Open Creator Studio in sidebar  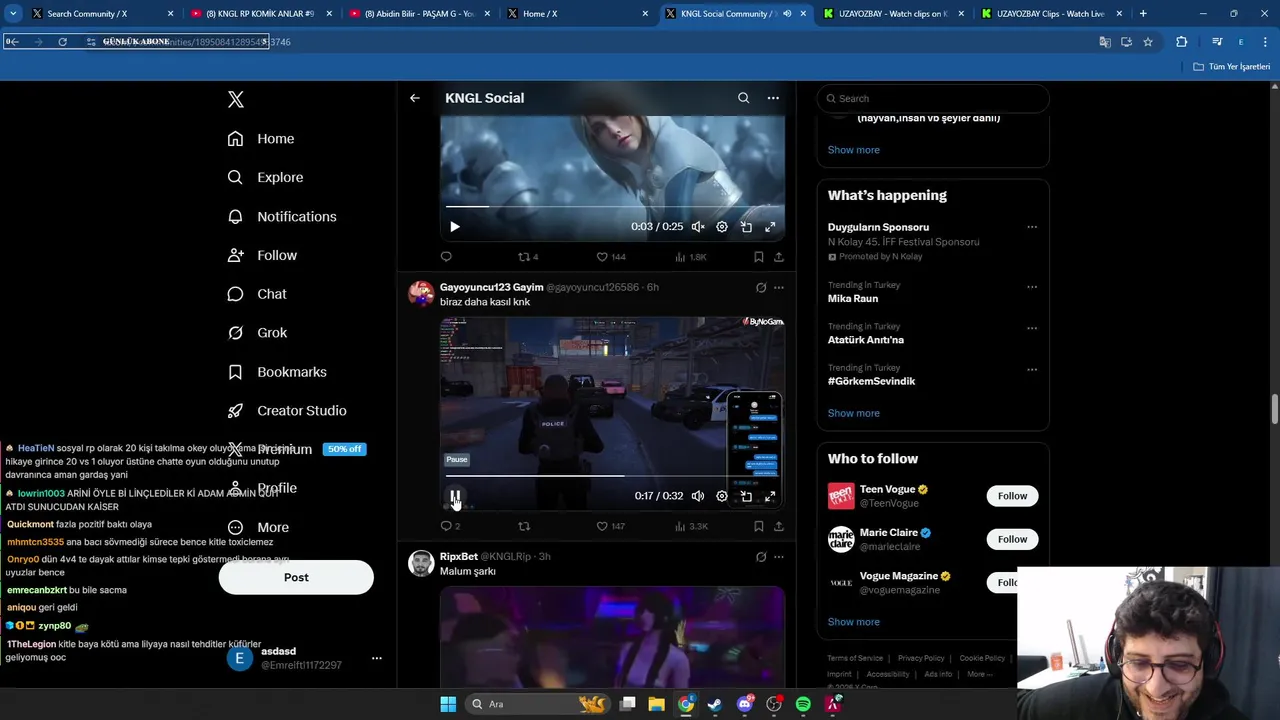287,411
